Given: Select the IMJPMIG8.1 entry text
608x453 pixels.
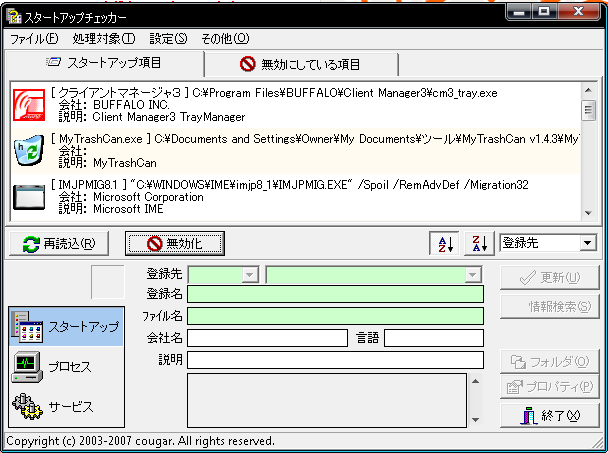Looking at the screenshot, I should (x=289, y=185).
